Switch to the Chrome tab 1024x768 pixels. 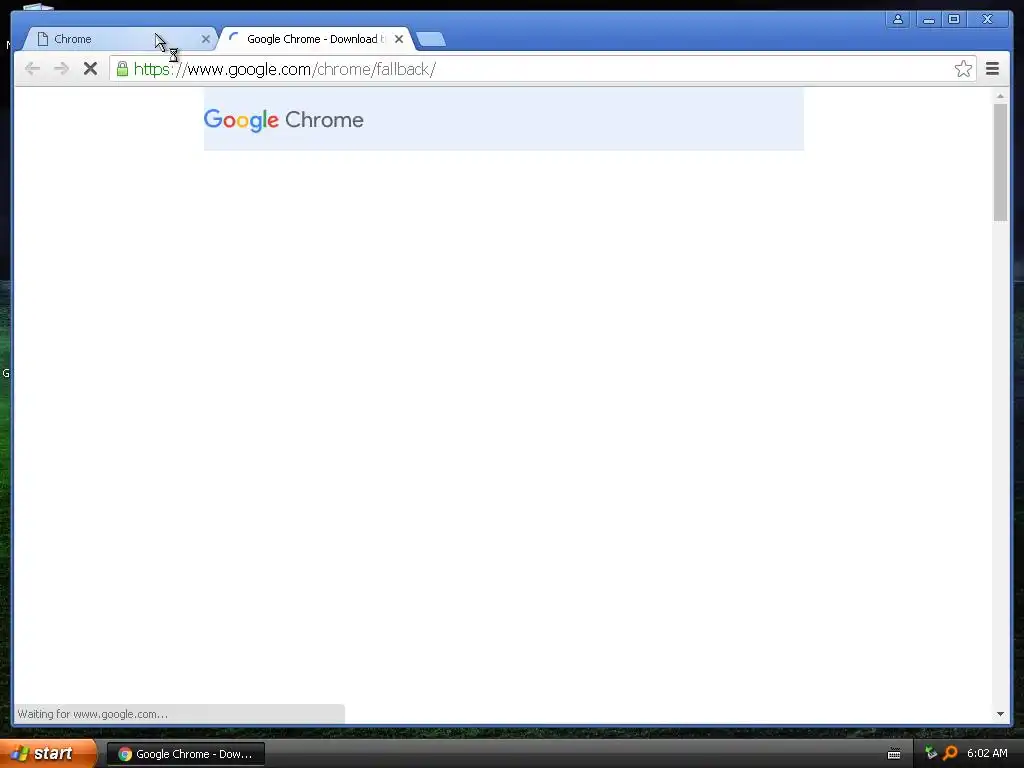pos(118,39)
